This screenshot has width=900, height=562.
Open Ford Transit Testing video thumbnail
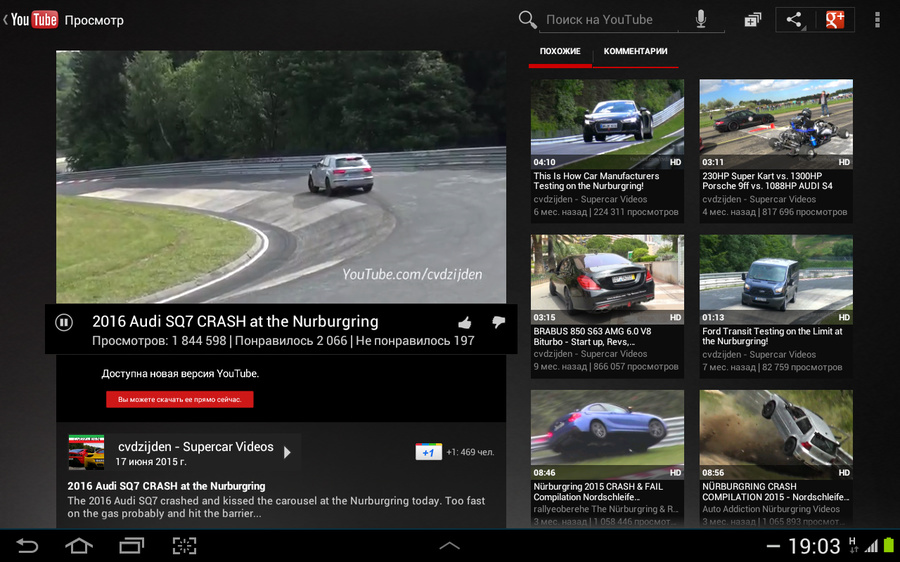(x=776, y=279)
